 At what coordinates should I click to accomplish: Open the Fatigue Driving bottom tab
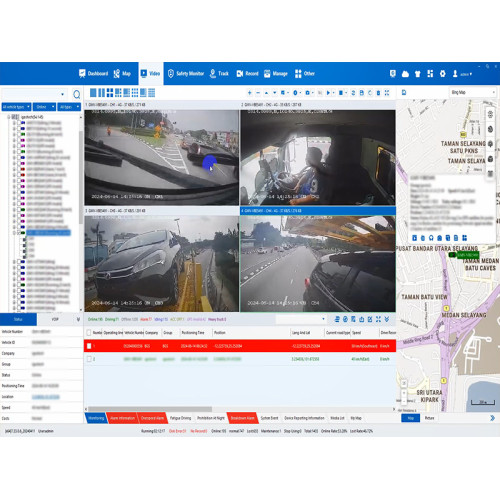(180, 418)
